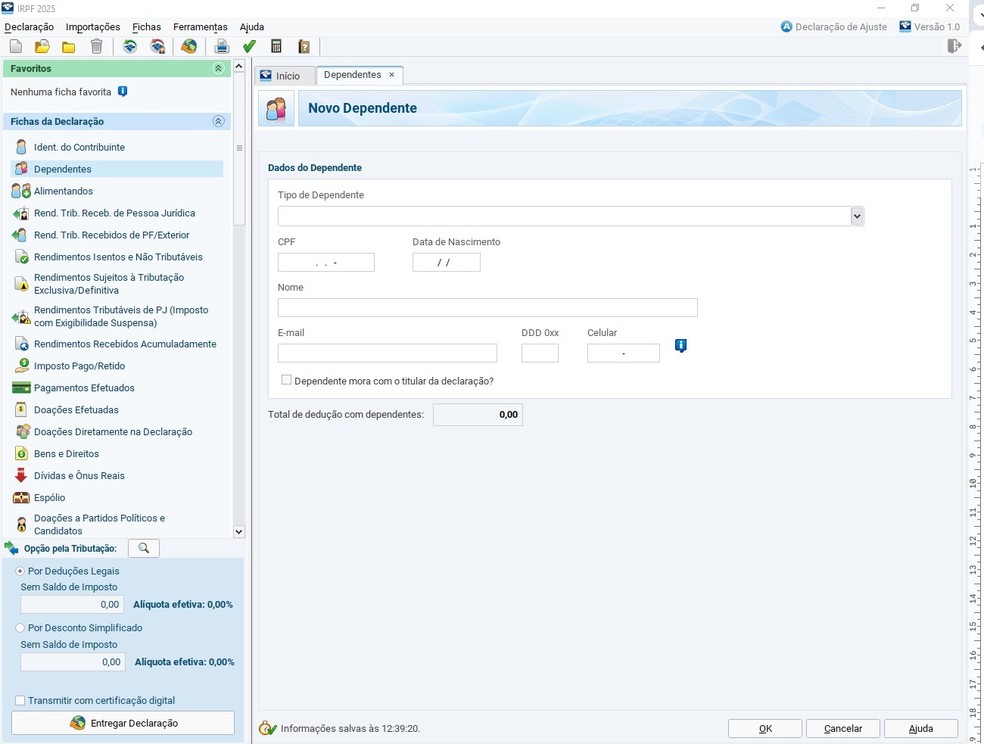The height and width of the screenshot is (744, 984).
Task: Click the sidebar scrollbar down arrow
Action: tap(238, 532)
